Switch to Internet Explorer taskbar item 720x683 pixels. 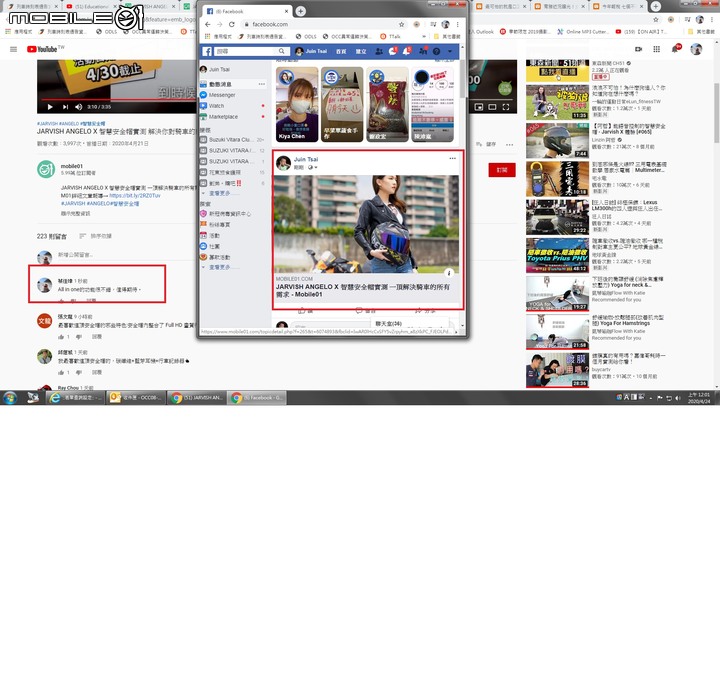tap(76, 398)
